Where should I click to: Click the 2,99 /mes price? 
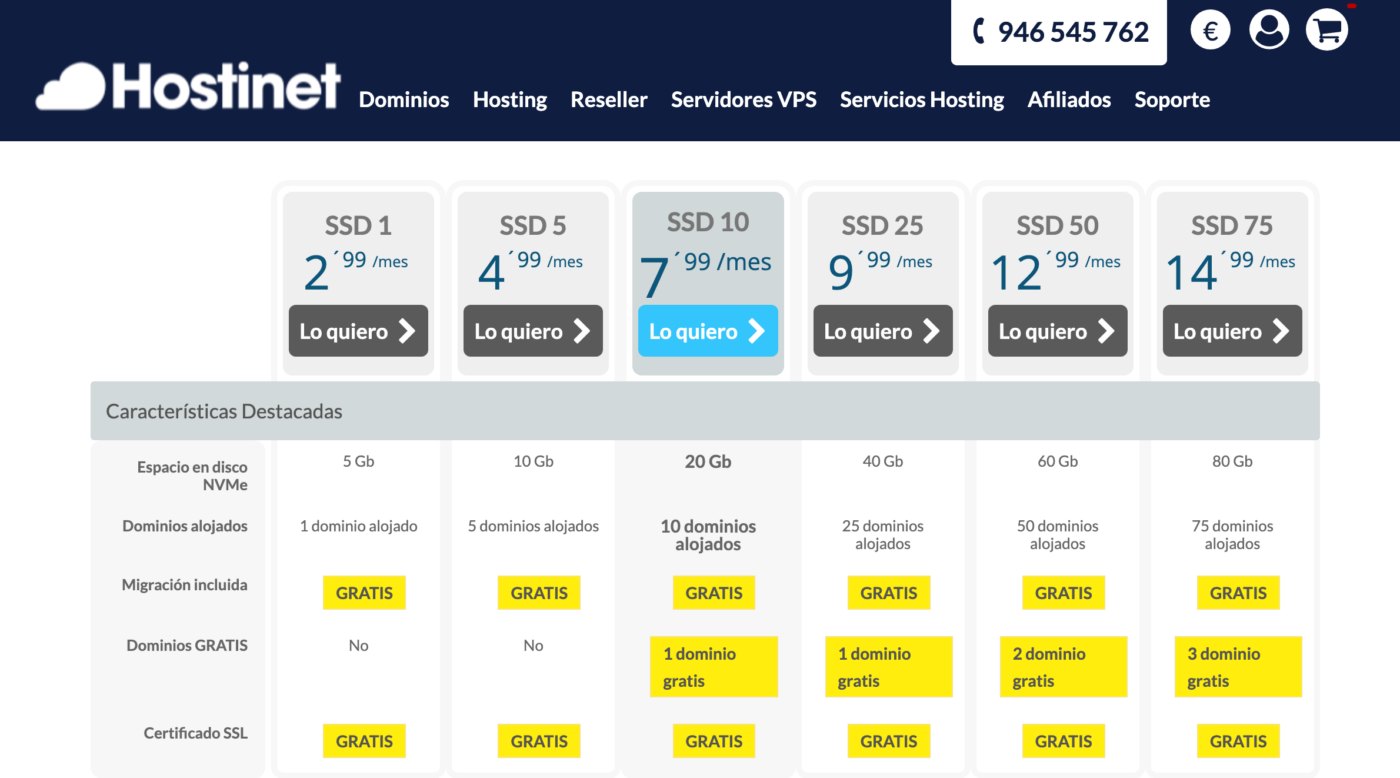[356, 272]
